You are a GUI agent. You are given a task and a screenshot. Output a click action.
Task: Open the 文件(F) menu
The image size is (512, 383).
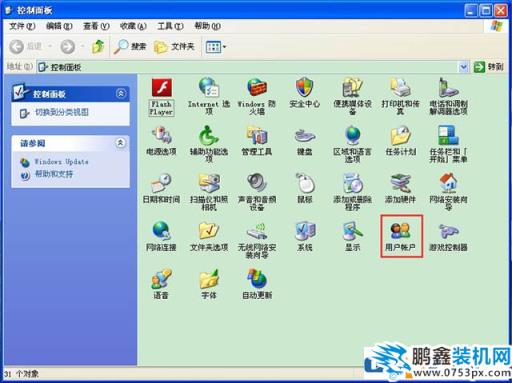pos(22,26)
